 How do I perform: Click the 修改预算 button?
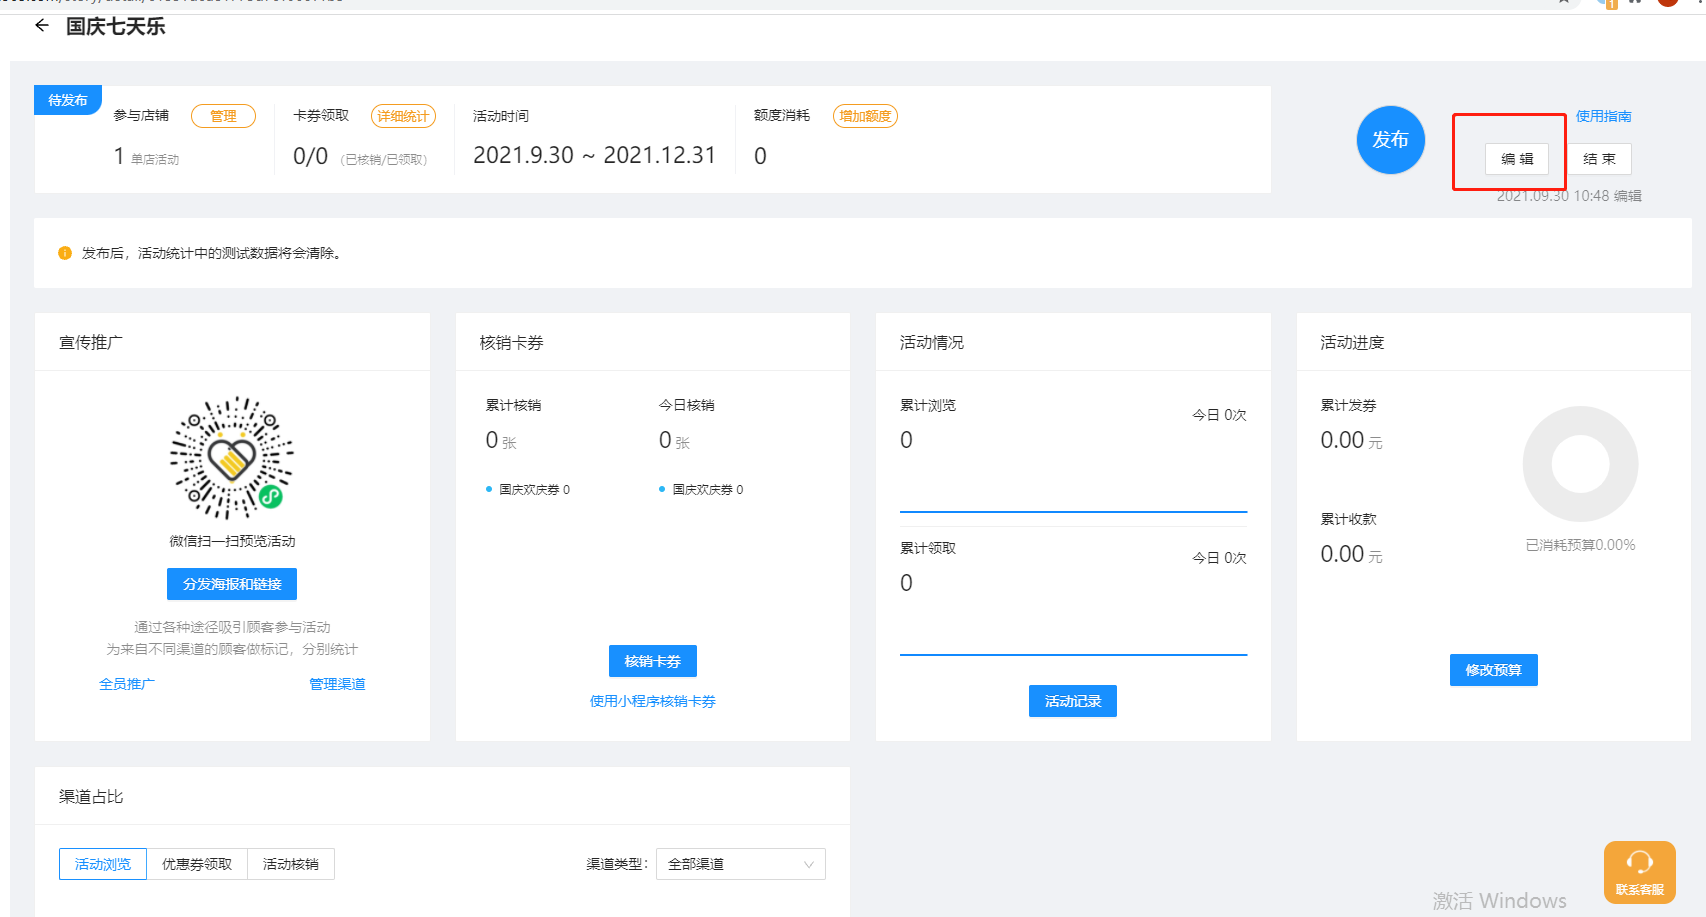pyautogui.click(x=1493, y=670)
